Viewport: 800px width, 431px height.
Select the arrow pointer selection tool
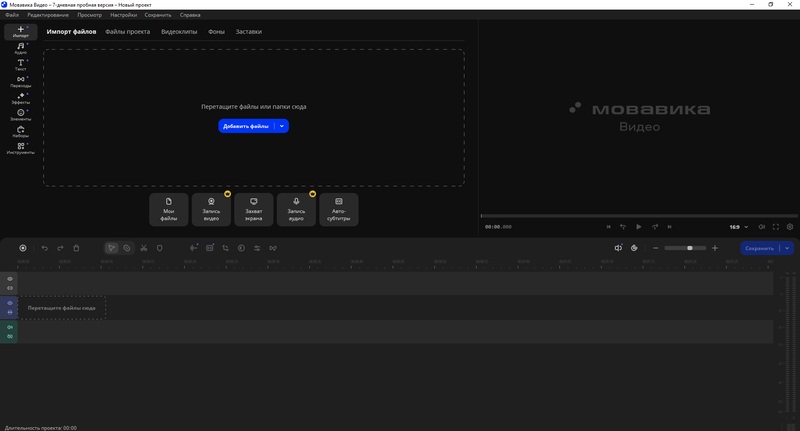click(111, 248)
